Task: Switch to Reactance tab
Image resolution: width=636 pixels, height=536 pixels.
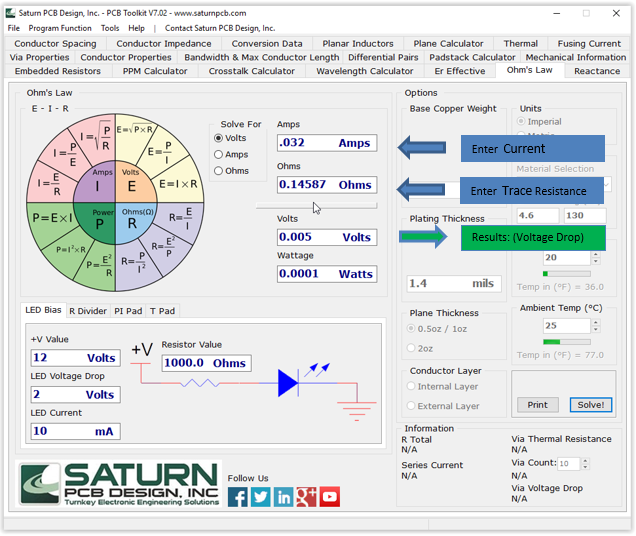Action: (597, 71)
